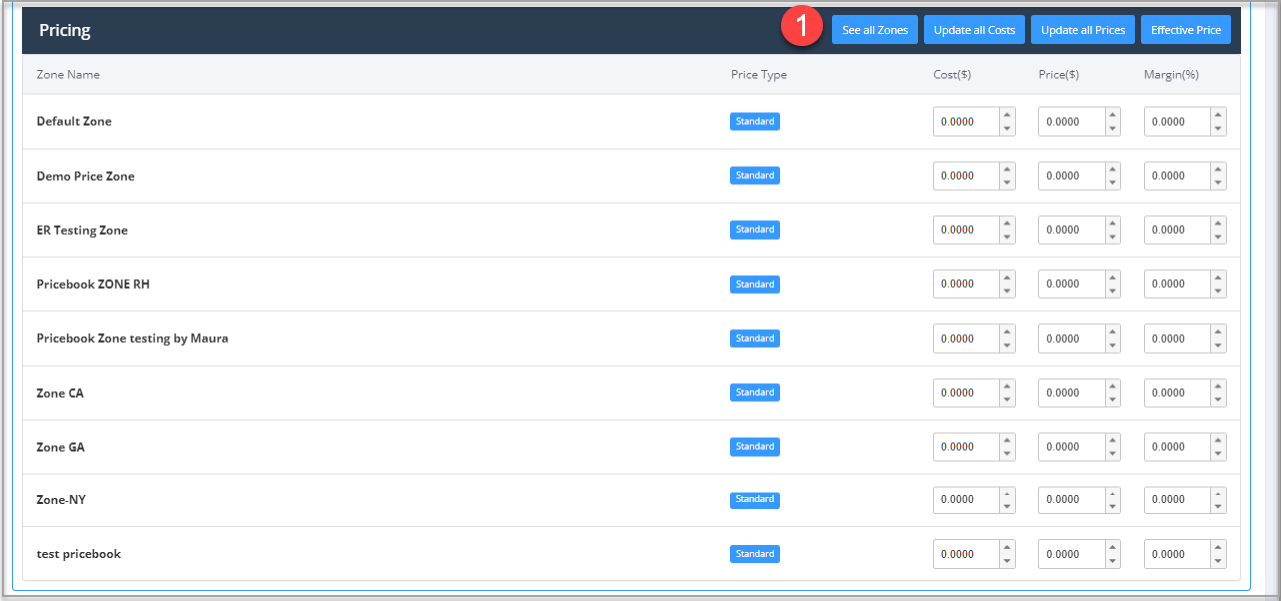Image resolution: width=1281 pixels, height=601 pixels.
Task: Click Standard badge for Default Zone
Action: click(755, 121)
